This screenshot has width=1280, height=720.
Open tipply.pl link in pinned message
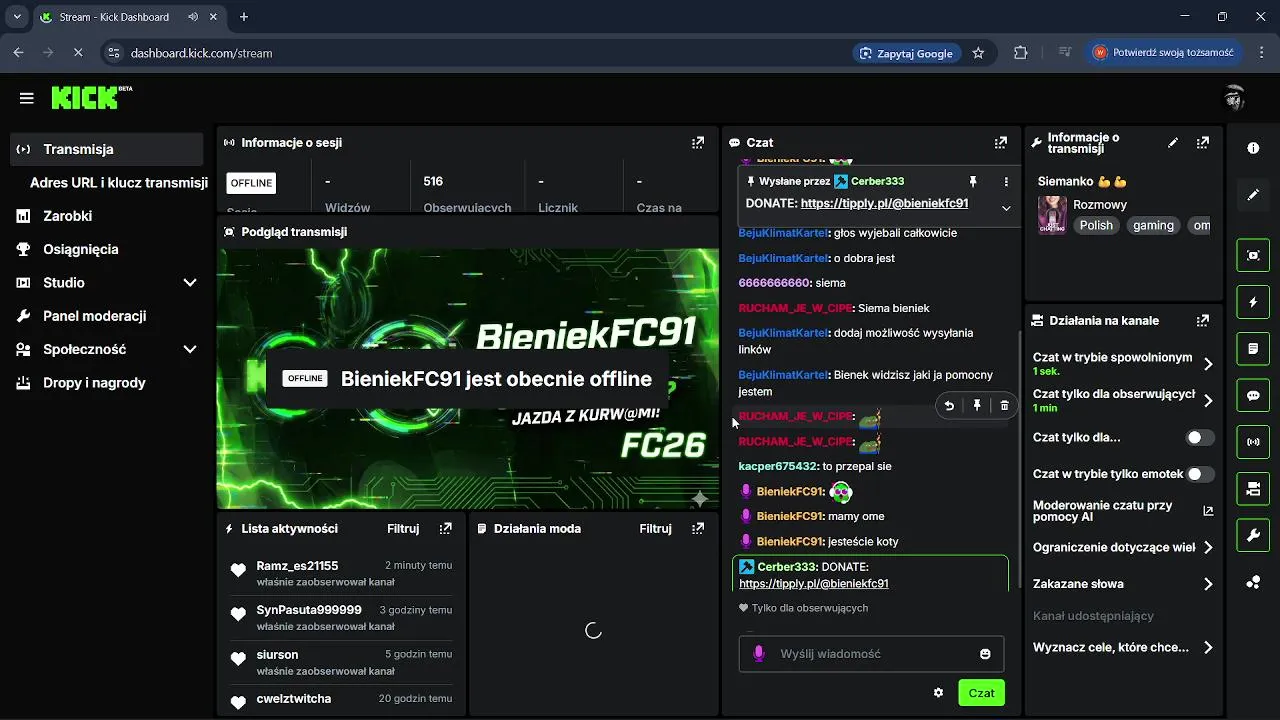point(884,203)
